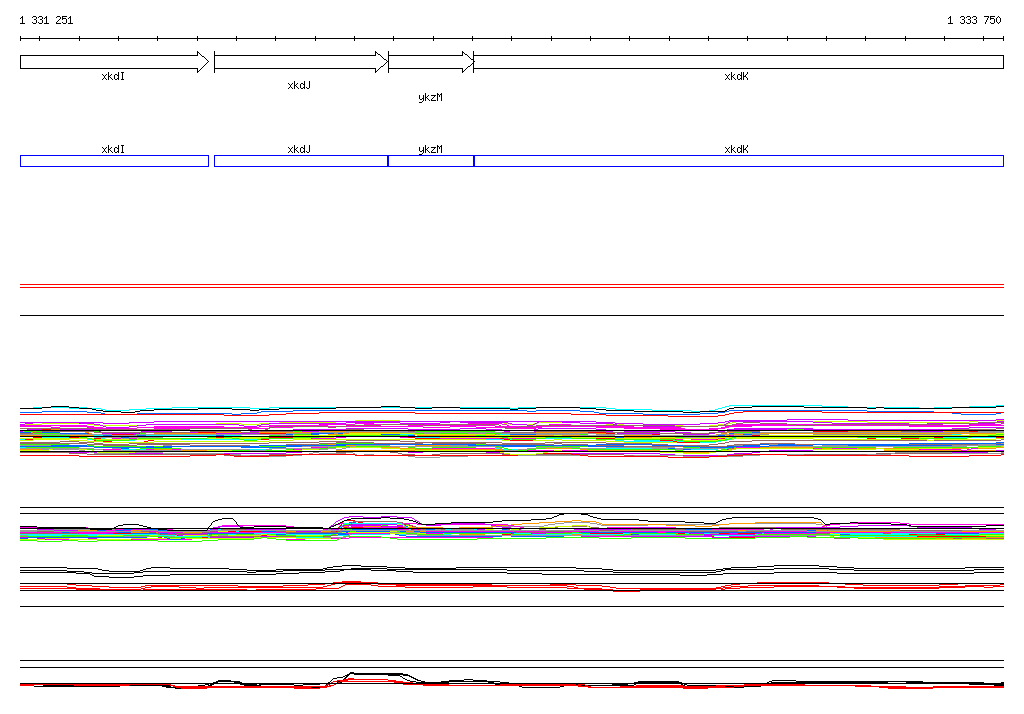Click the start coordinate 1 331 251

click(x=46, y=20)
